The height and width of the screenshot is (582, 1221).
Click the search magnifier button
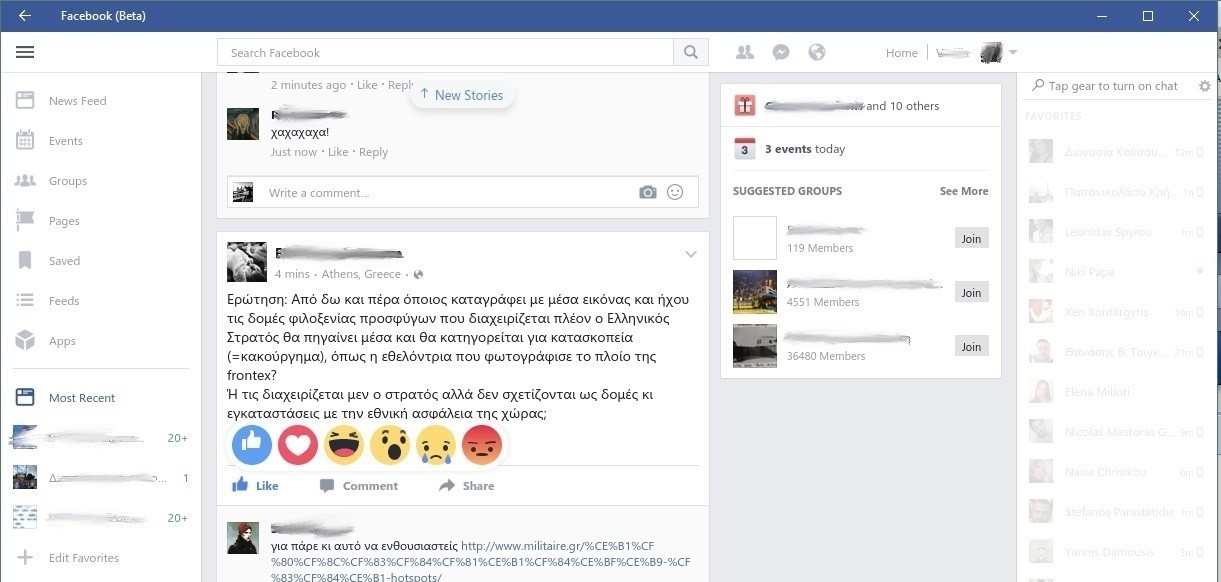[691, 53]
